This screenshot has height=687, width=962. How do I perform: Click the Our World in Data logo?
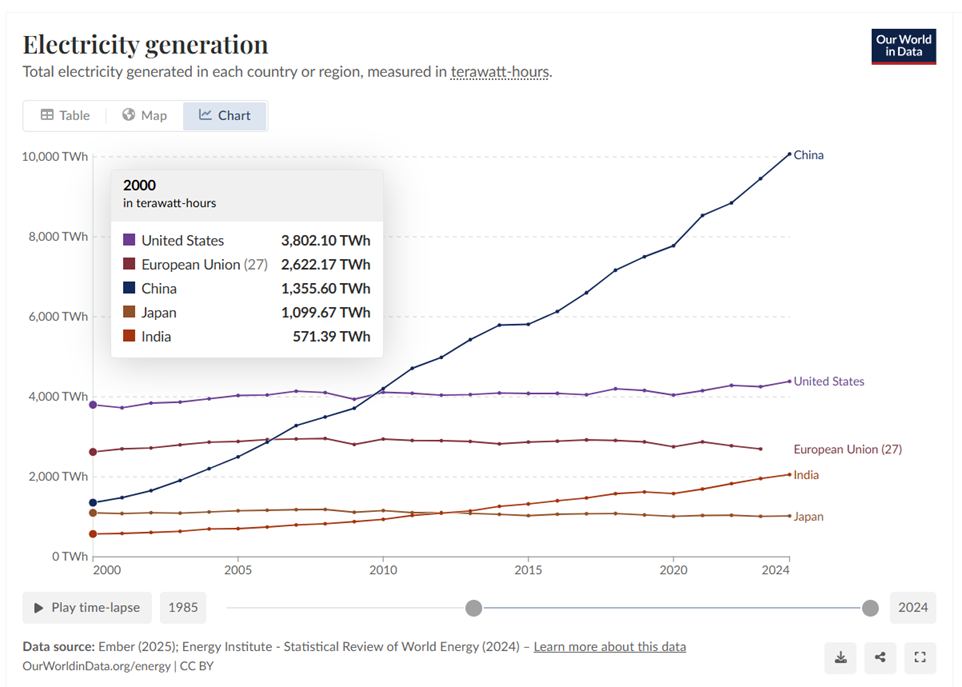coord(903,46)
